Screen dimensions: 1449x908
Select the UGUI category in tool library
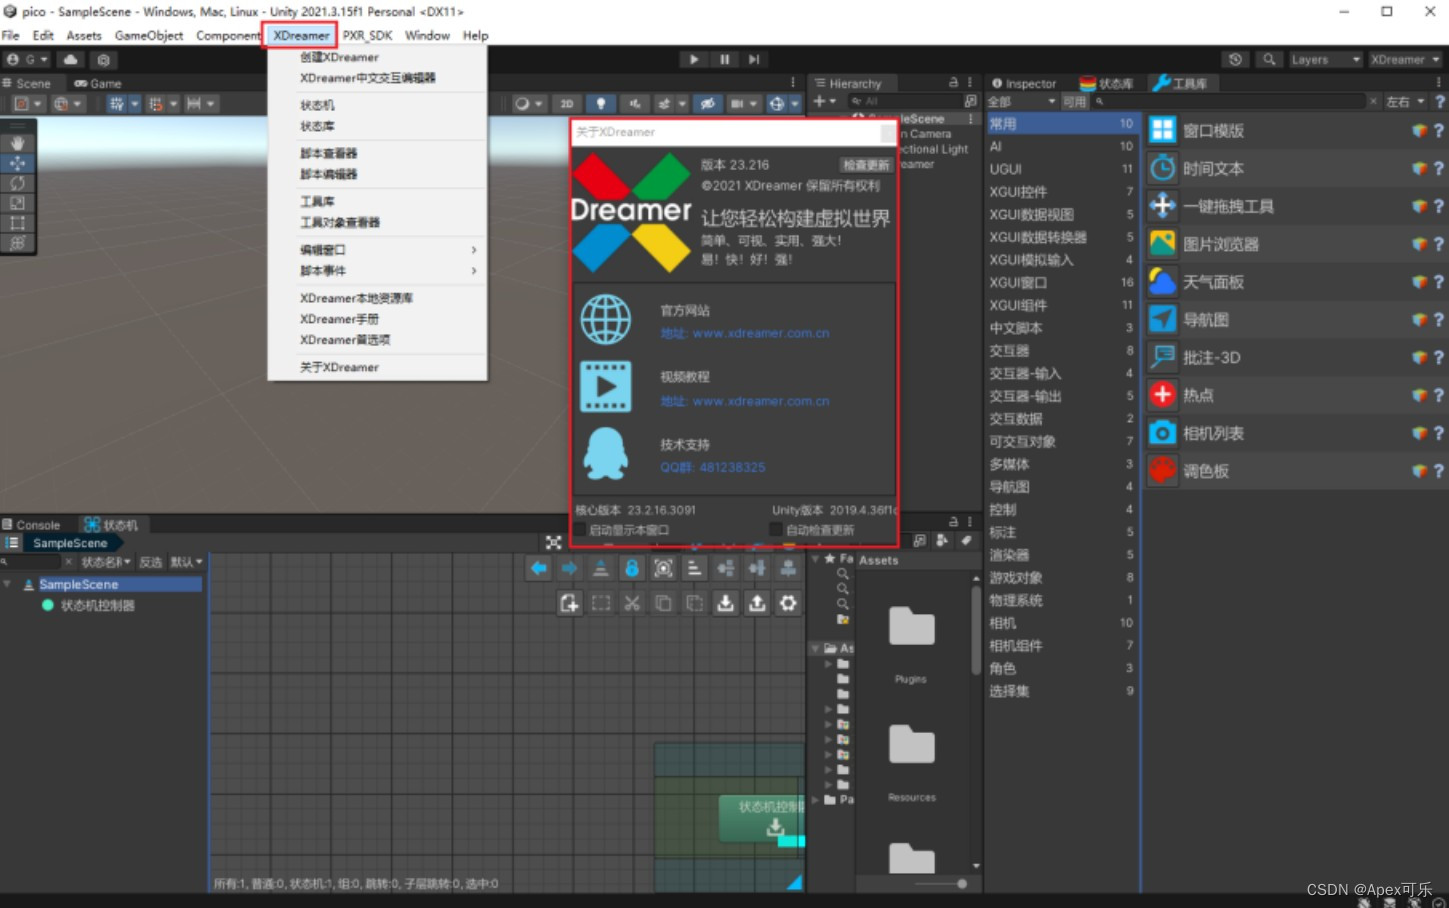pyautogui.click(x=1061, y=169)
